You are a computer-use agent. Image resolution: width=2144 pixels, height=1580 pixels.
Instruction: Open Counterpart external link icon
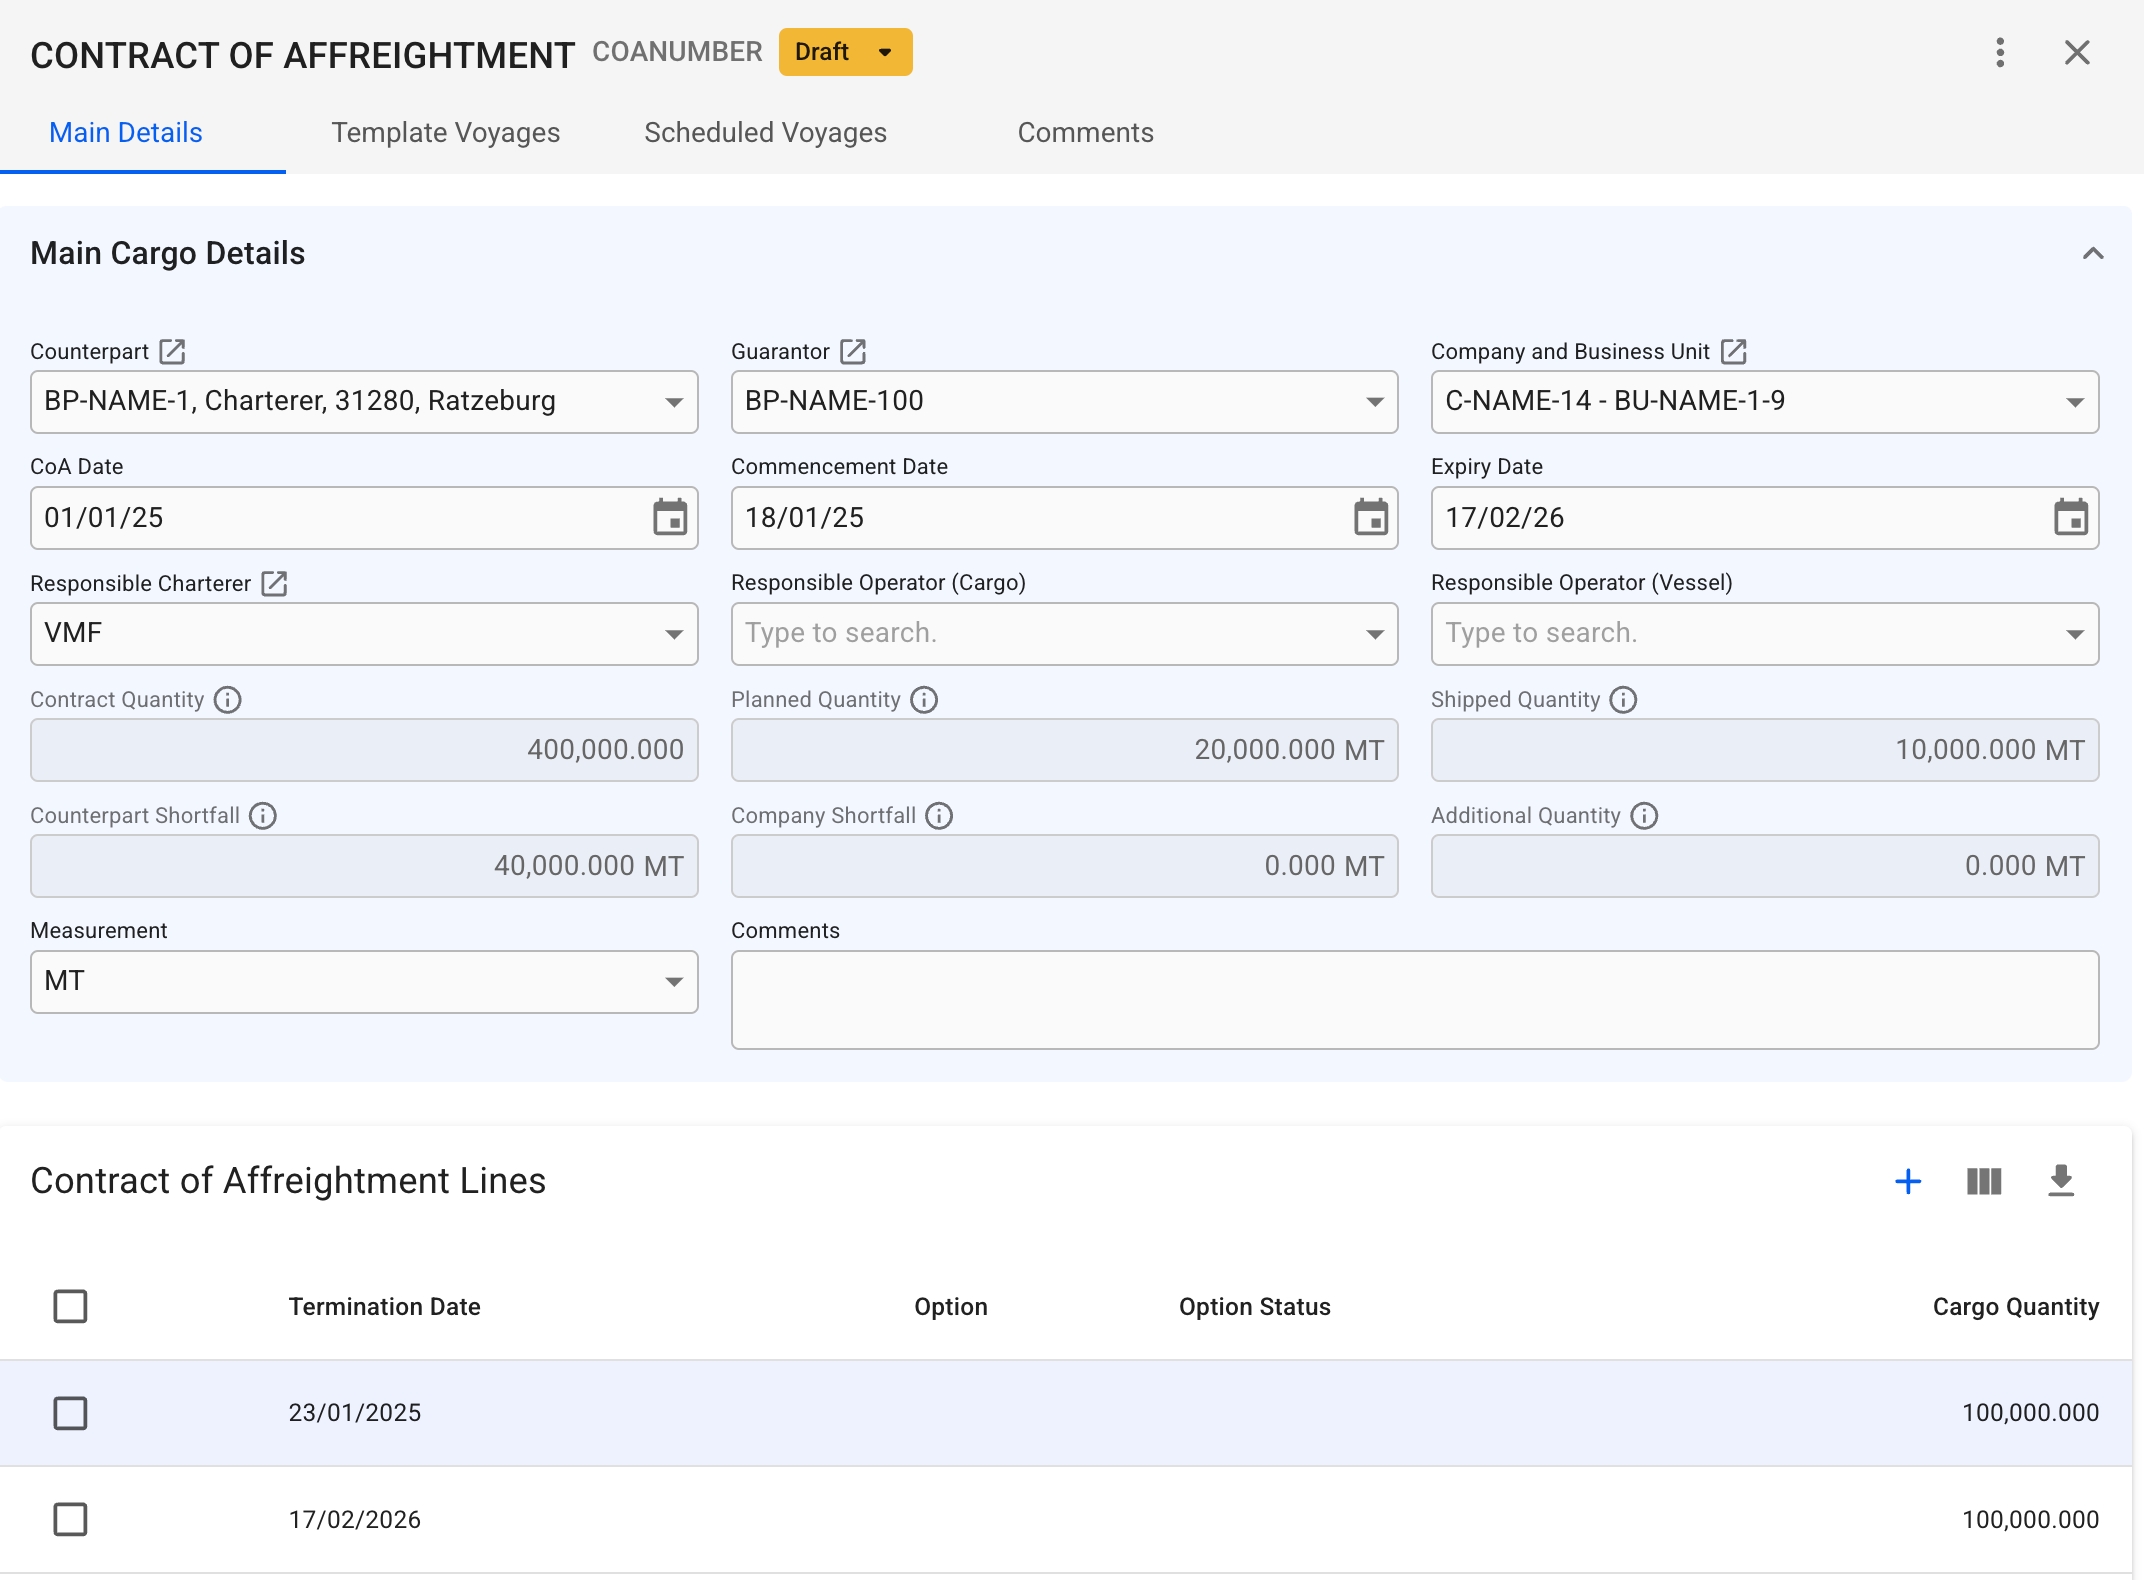pos(172,351)
